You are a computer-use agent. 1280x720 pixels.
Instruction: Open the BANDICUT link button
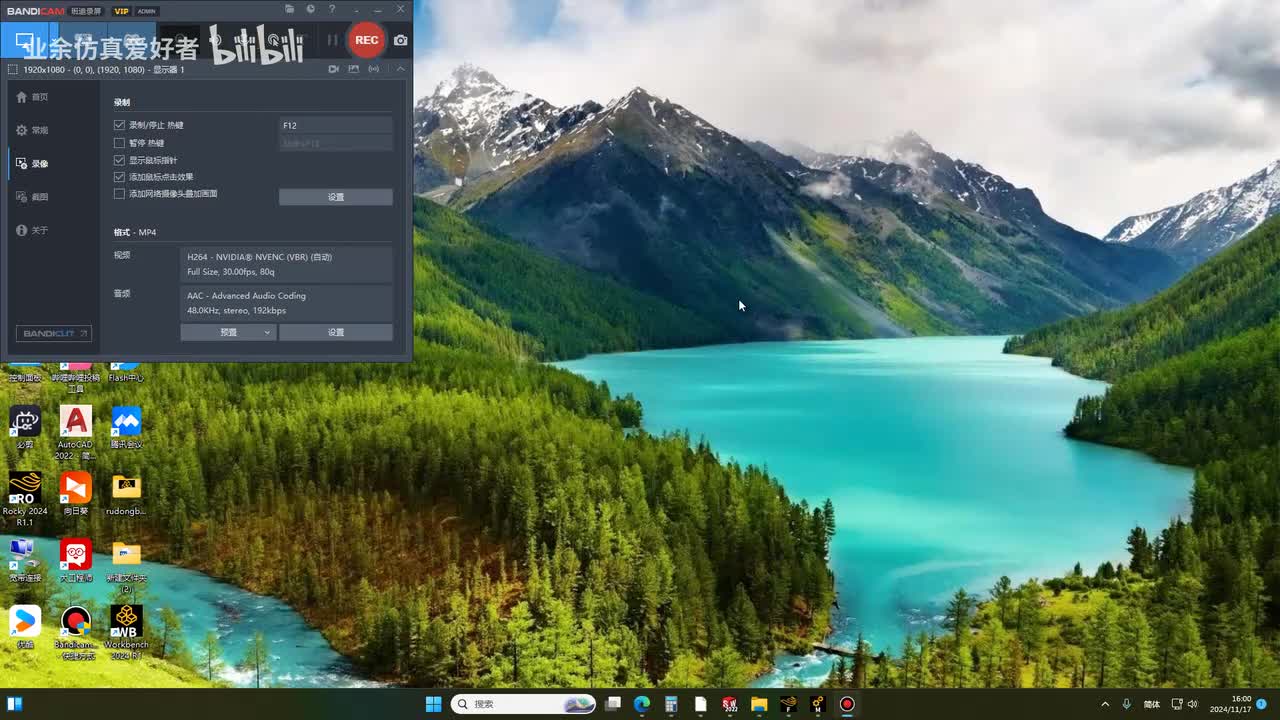click(54, 333)
